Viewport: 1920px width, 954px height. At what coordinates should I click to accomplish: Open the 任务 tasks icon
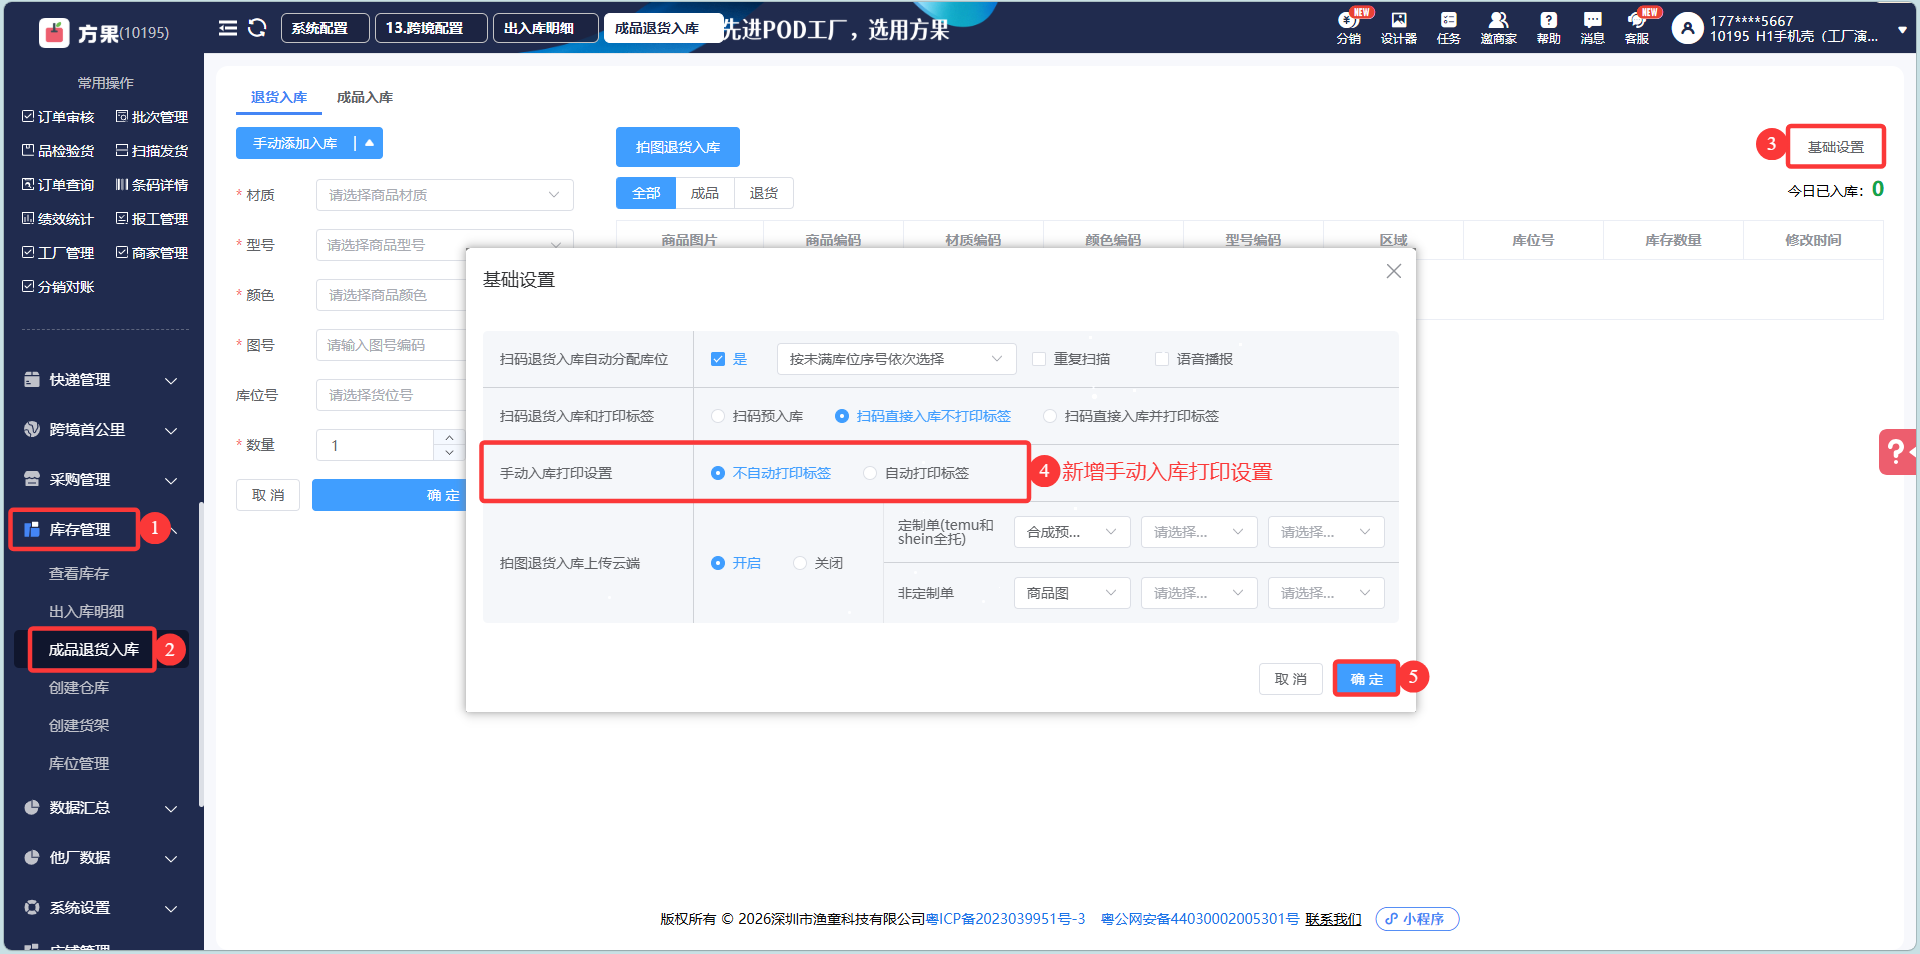click(1448, 27)
